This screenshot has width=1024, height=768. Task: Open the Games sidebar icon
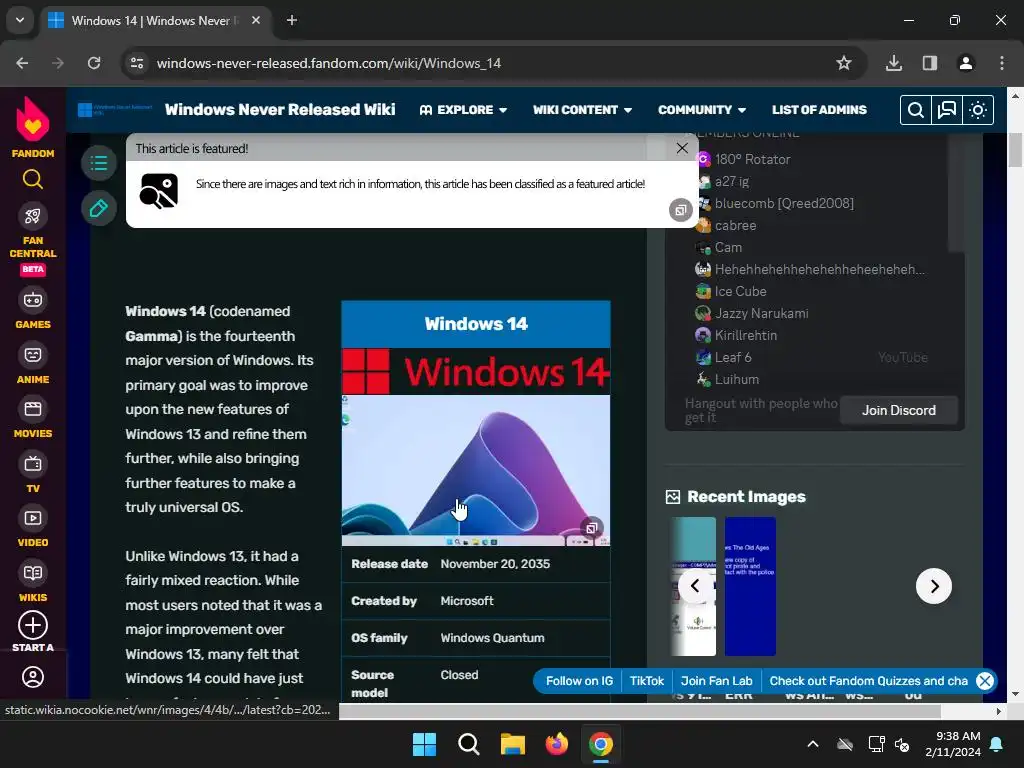pyautogui.click(x=33, y=300)
